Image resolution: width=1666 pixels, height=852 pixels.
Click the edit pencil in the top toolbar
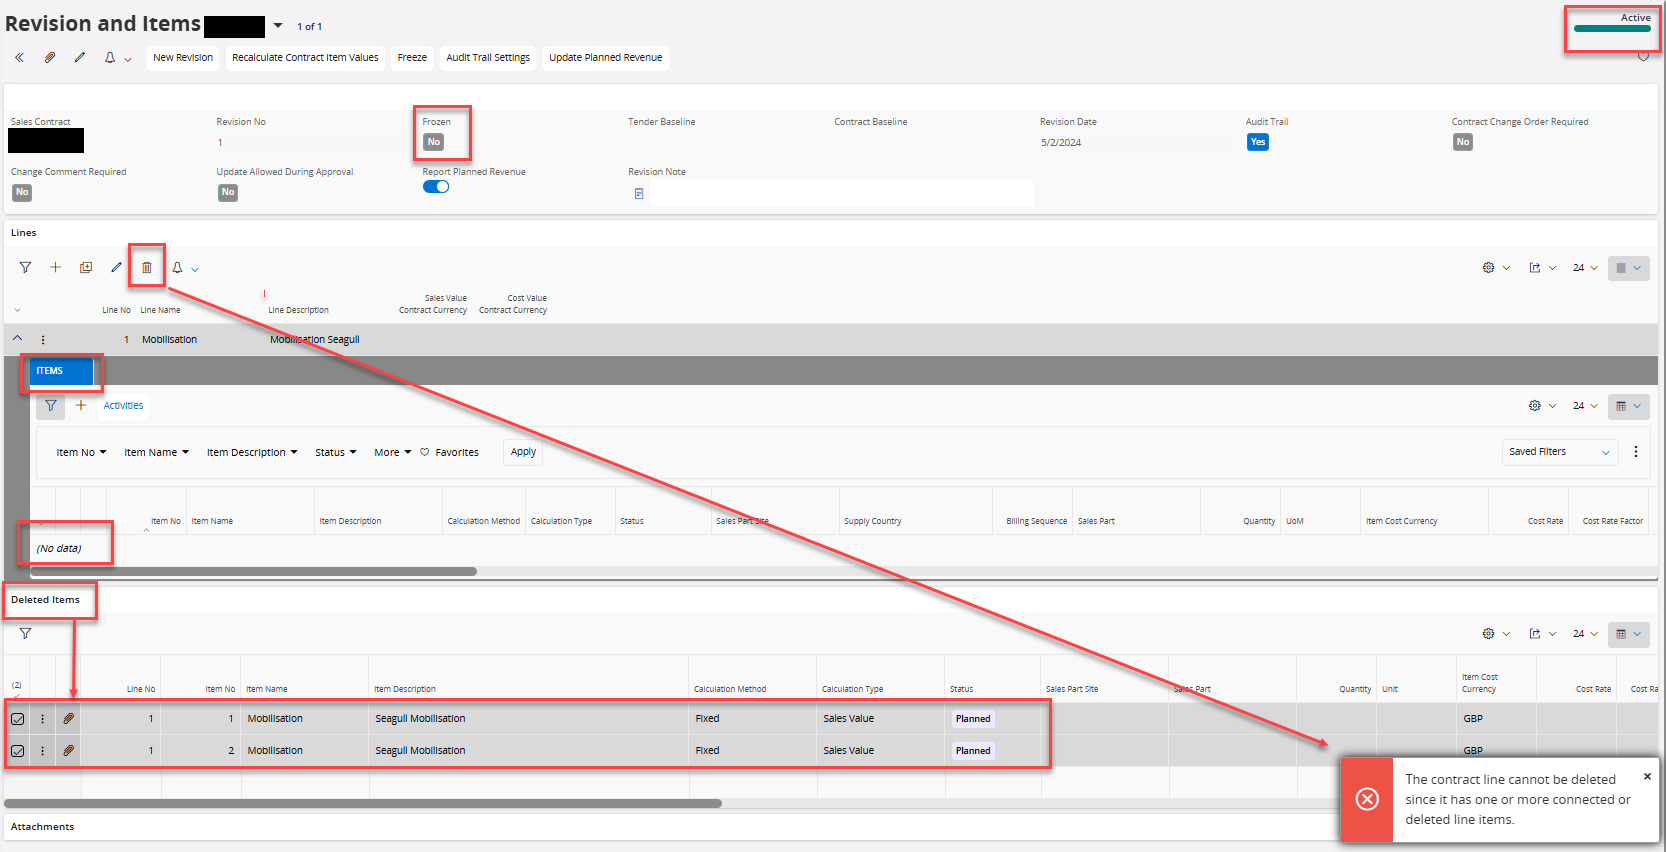(x=79, y=58)
